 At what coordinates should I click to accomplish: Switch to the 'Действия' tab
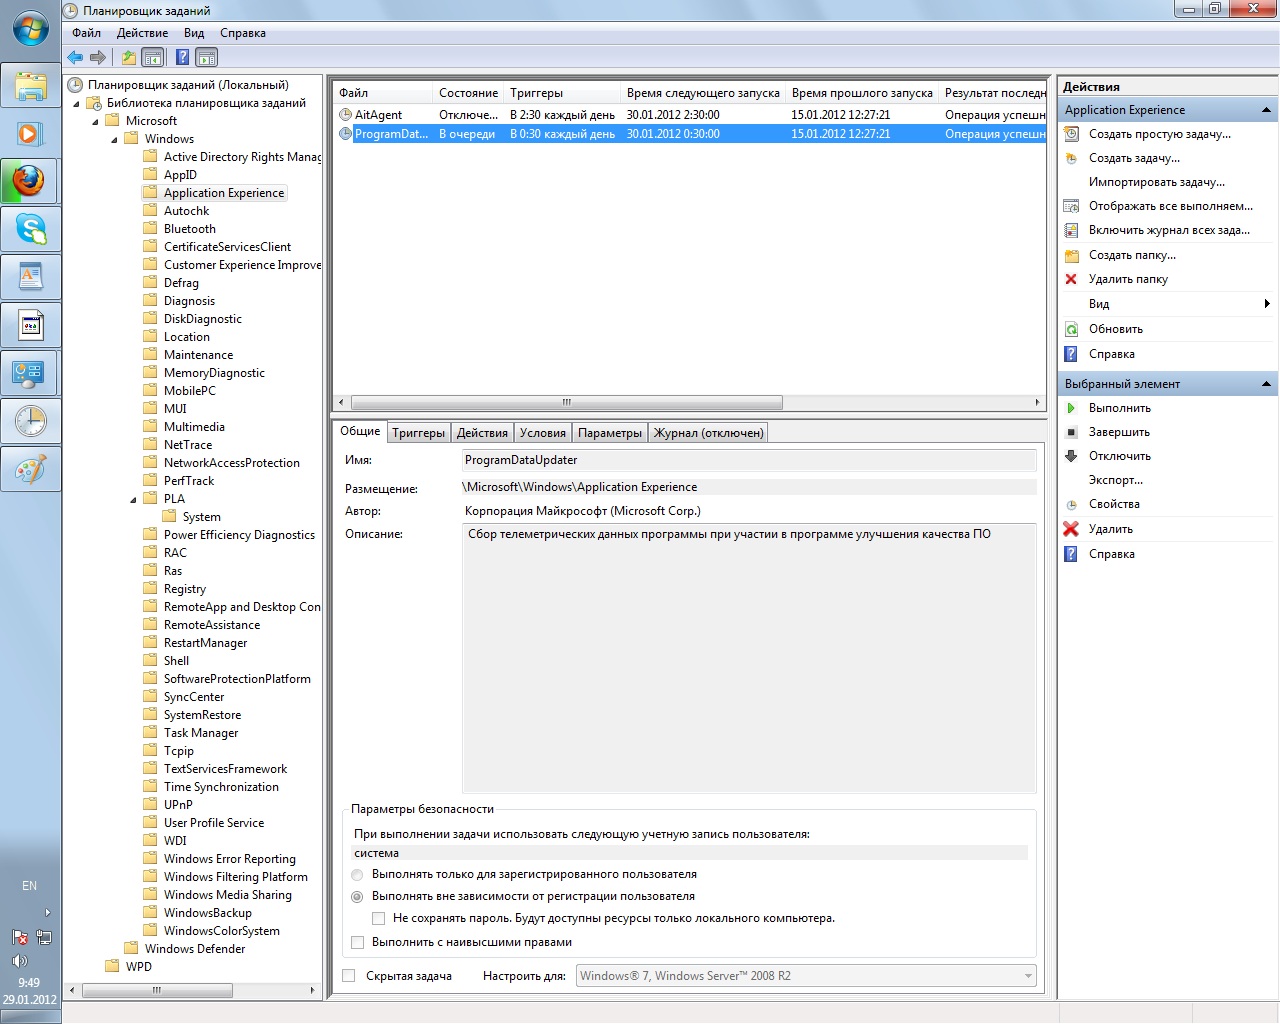click(482, 433)
